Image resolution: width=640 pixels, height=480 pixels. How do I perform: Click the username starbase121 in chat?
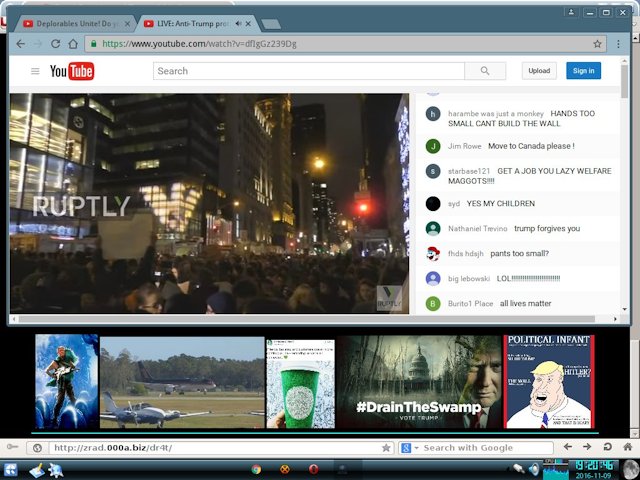469,171
